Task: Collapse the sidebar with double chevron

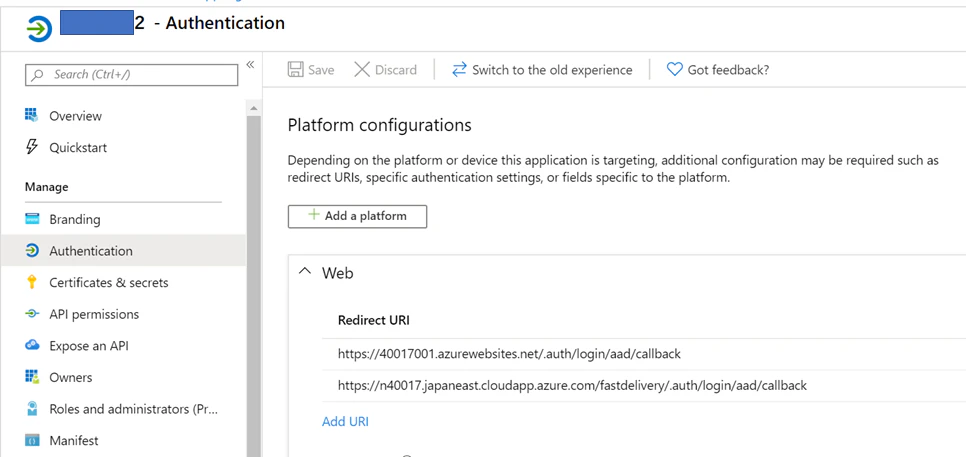Action: [x=250, y=65]
